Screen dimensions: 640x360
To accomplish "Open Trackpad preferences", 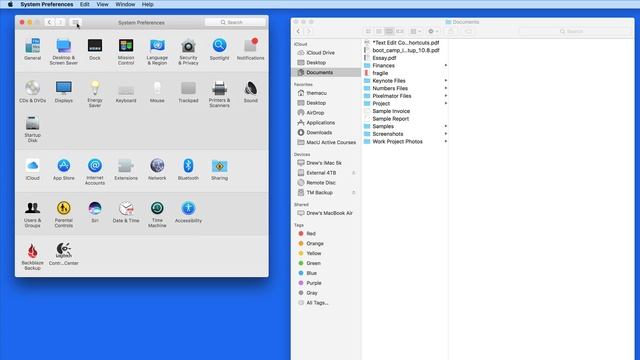I will 188,91.
